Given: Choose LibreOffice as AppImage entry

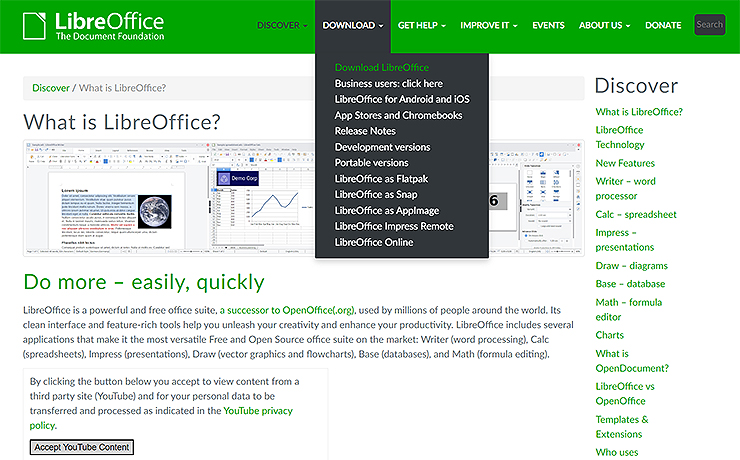Looking at the screenshot, I should coord(387,210).
